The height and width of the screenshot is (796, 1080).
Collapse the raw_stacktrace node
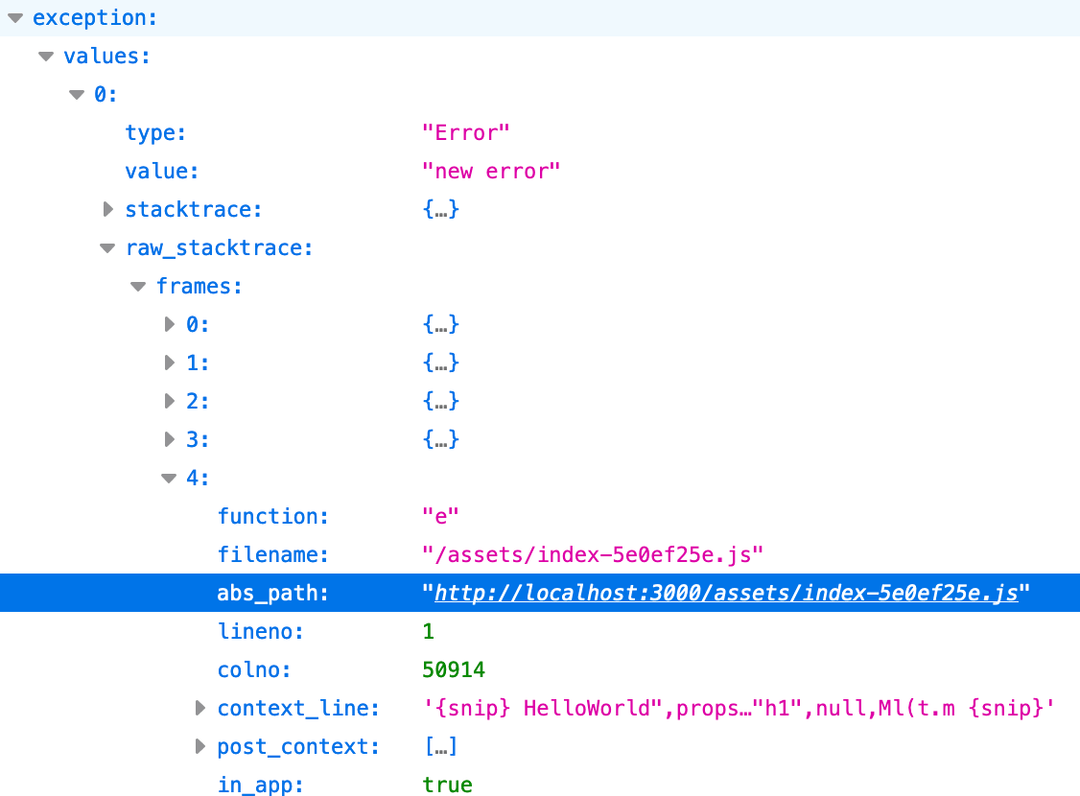pos(107,247)
